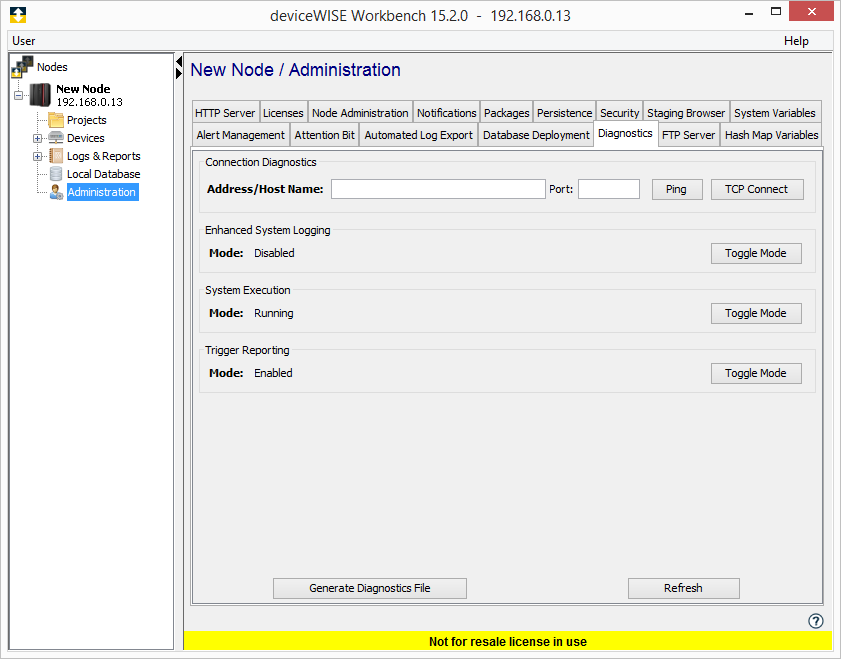Toggle the Enhanced System Logging mode
The image size is (841, 659).
click(x=755, y=253)
